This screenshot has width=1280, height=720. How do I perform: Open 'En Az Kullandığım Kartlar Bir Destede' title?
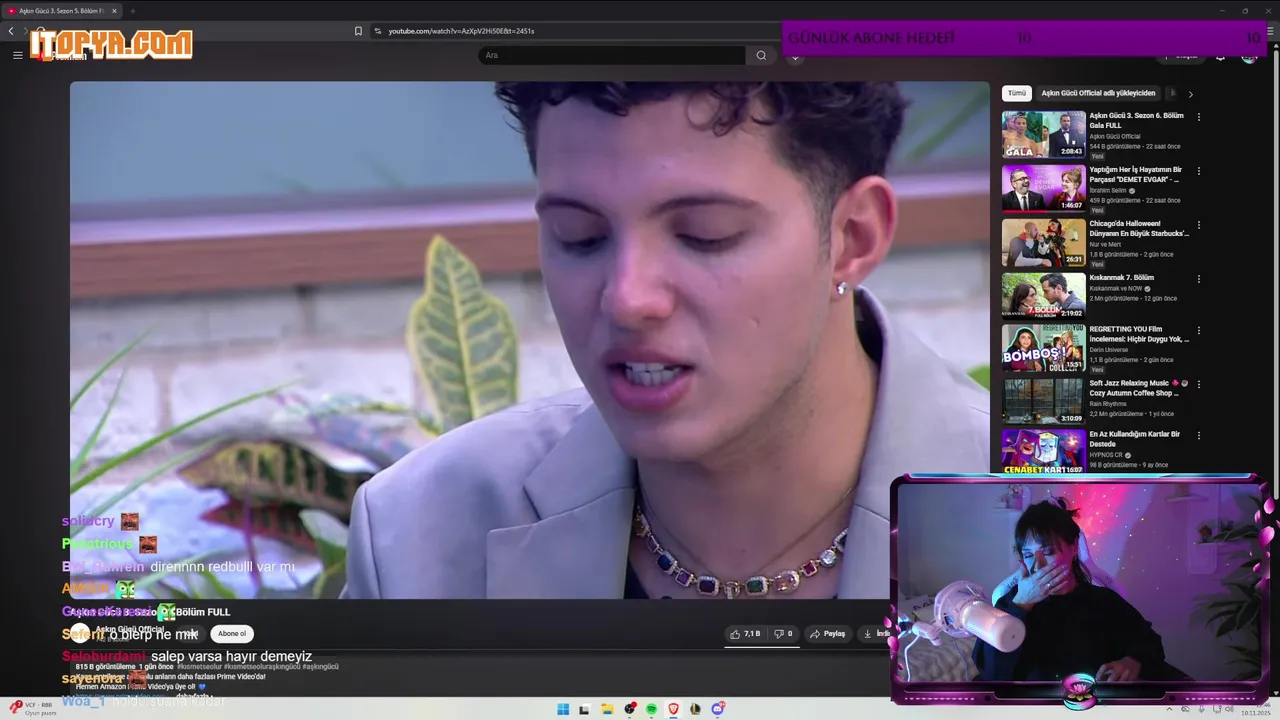point(1135,439)
